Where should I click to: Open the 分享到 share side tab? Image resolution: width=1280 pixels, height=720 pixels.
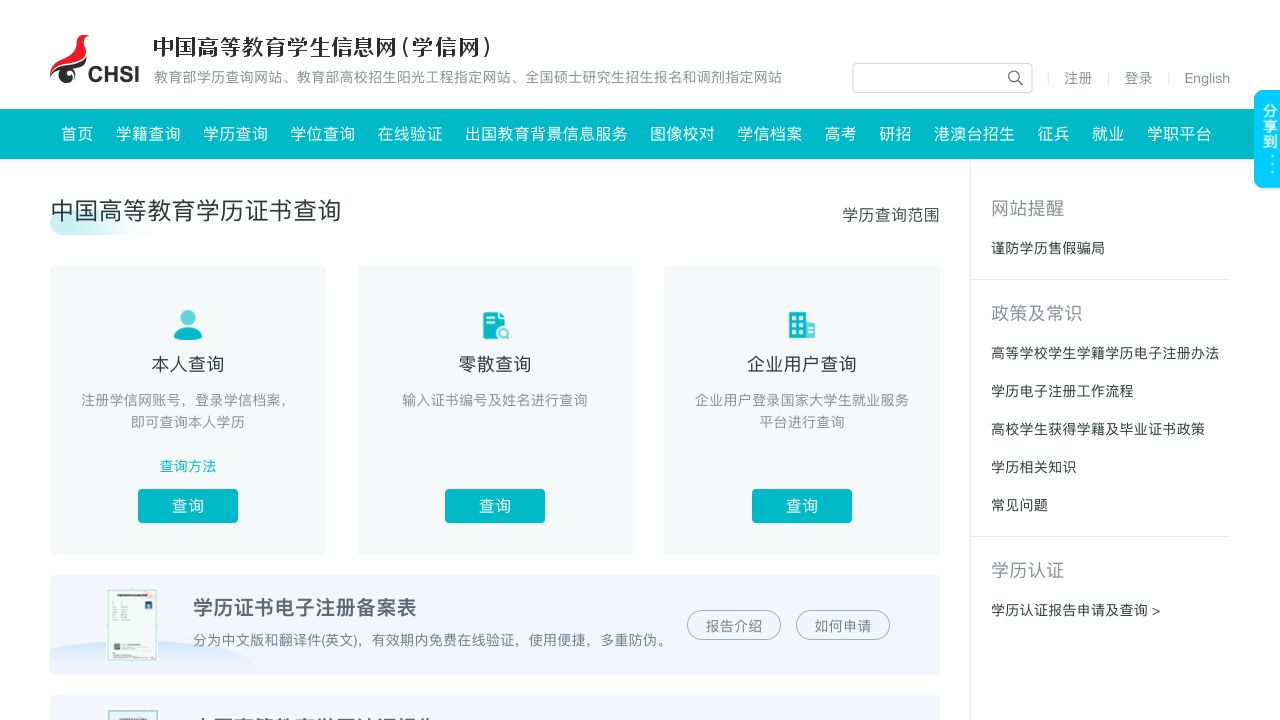[x=1268, y=139]
